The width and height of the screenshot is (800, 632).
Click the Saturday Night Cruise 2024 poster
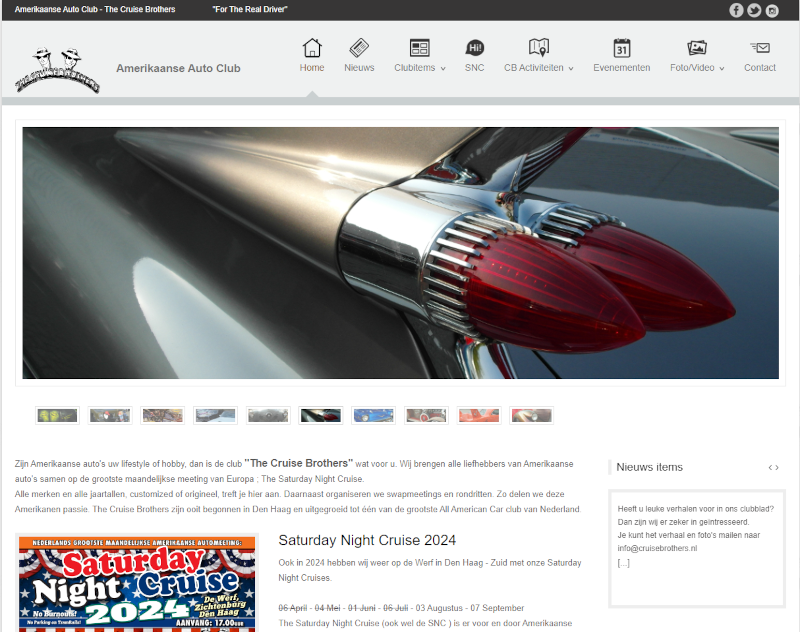(137, 584)
